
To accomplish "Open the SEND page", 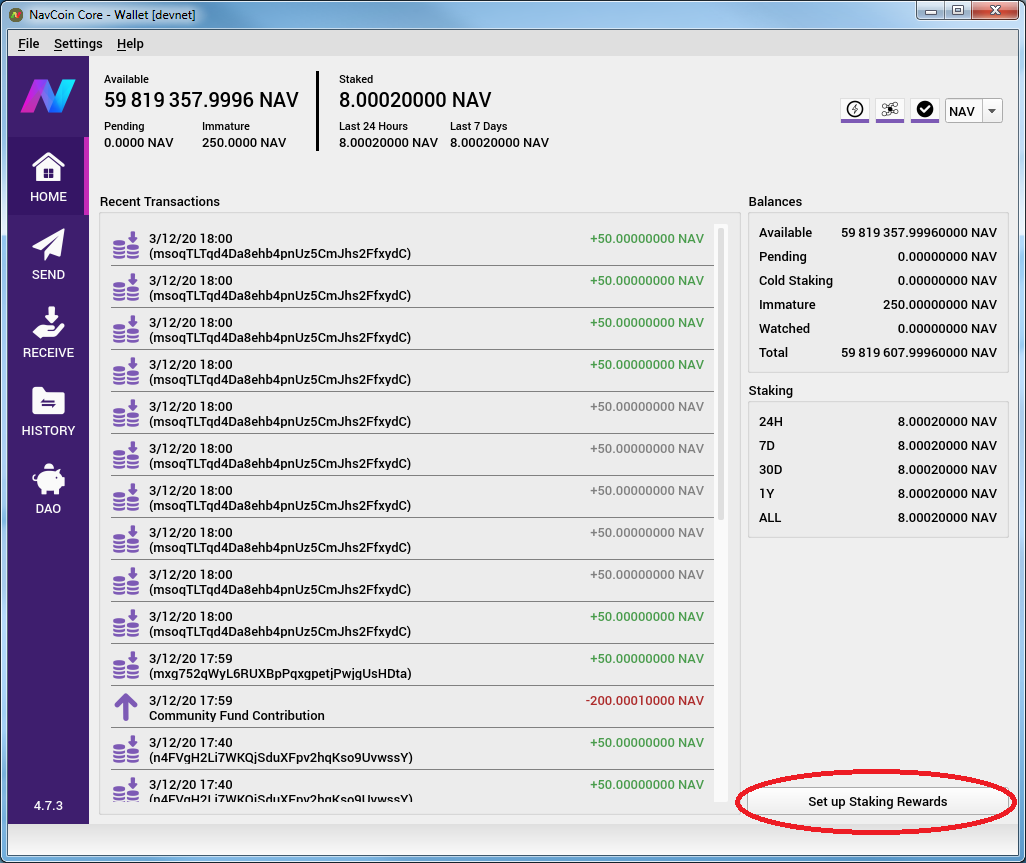I will (48, 255).
